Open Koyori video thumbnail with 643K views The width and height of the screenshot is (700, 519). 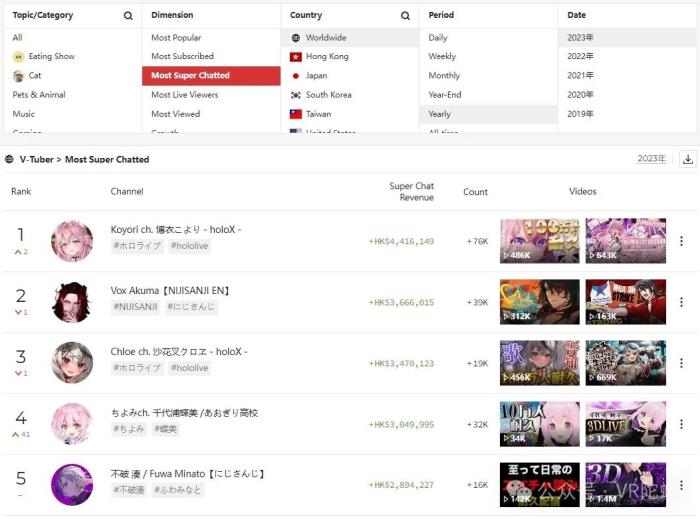(625, 241)
